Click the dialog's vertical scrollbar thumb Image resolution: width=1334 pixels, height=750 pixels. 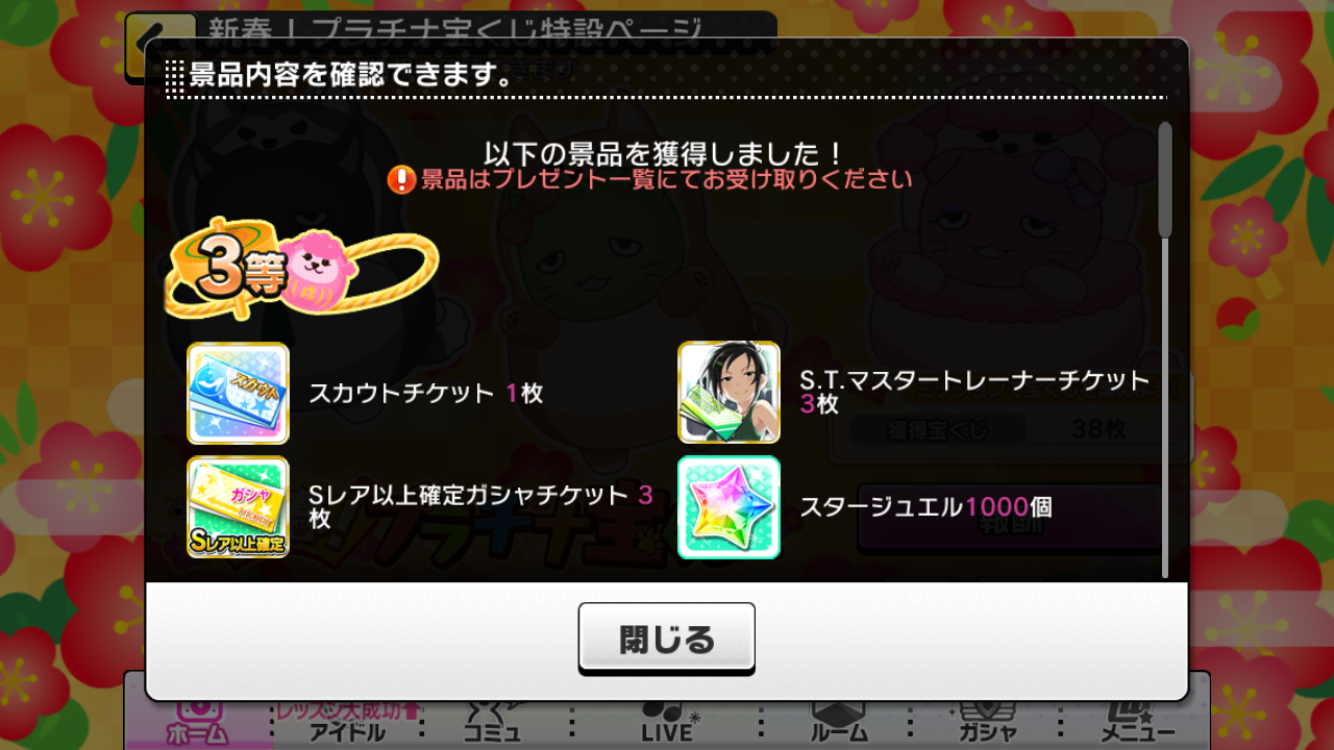pyautogui.click(x=1164, y=180)
